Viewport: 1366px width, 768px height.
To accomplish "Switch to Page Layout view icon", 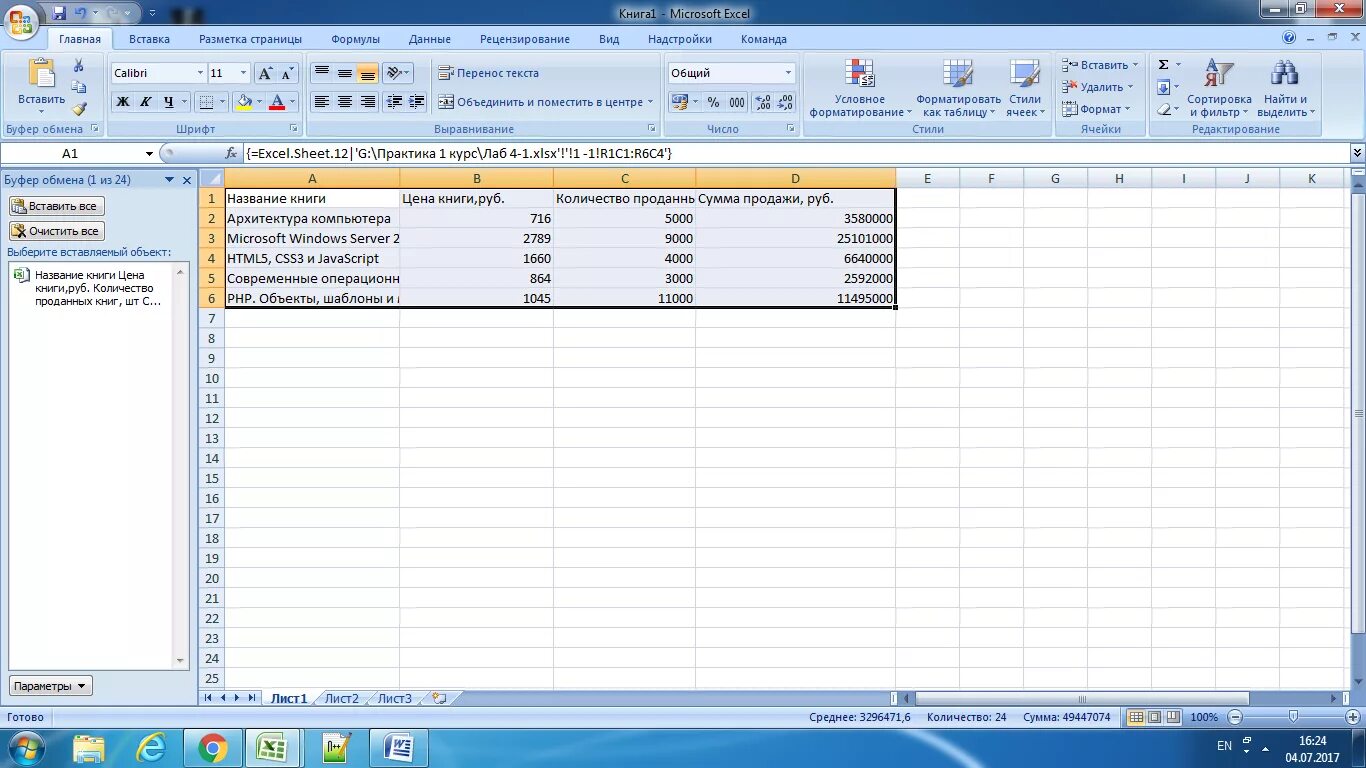I will tap(1155, 717).
